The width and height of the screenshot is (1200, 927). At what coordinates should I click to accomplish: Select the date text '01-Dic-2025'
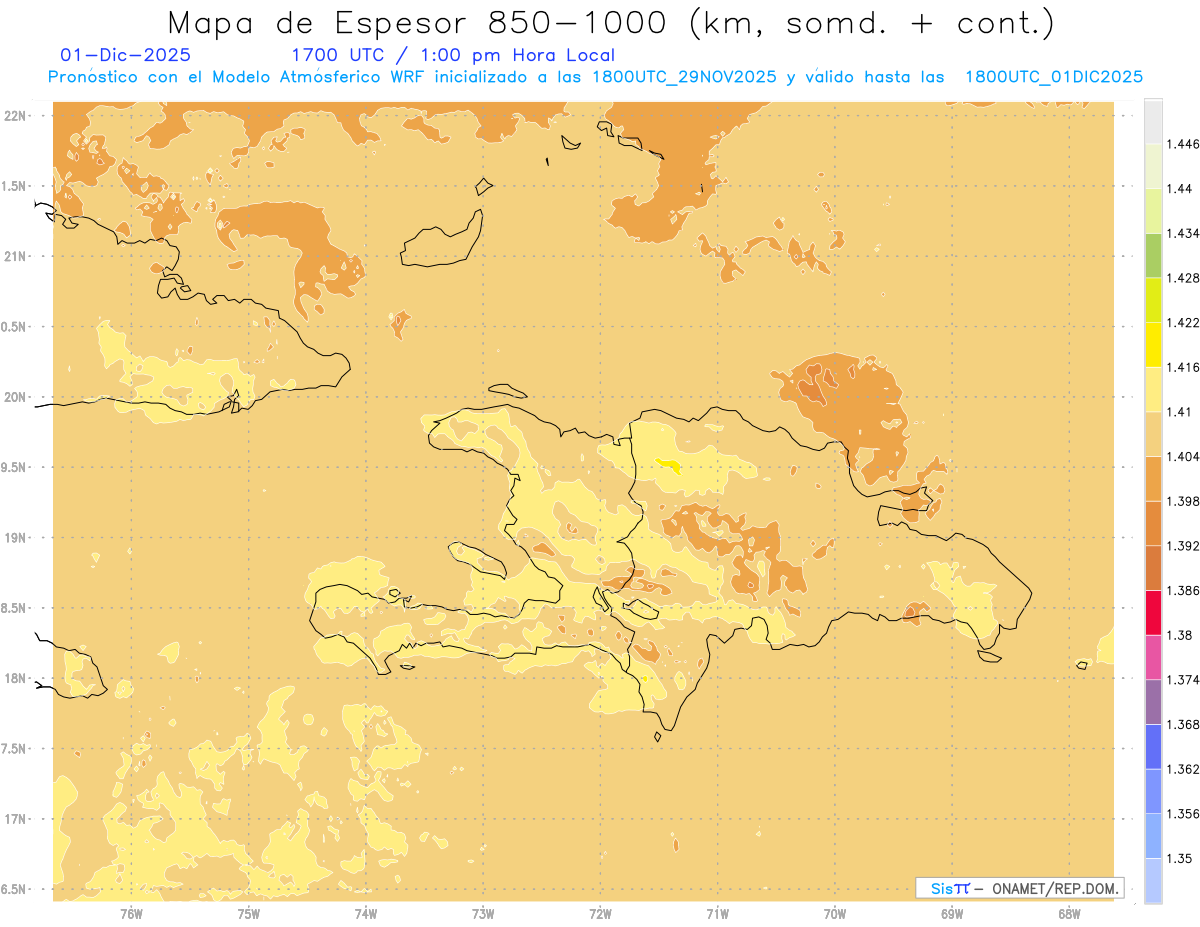(x=126, y=55)
